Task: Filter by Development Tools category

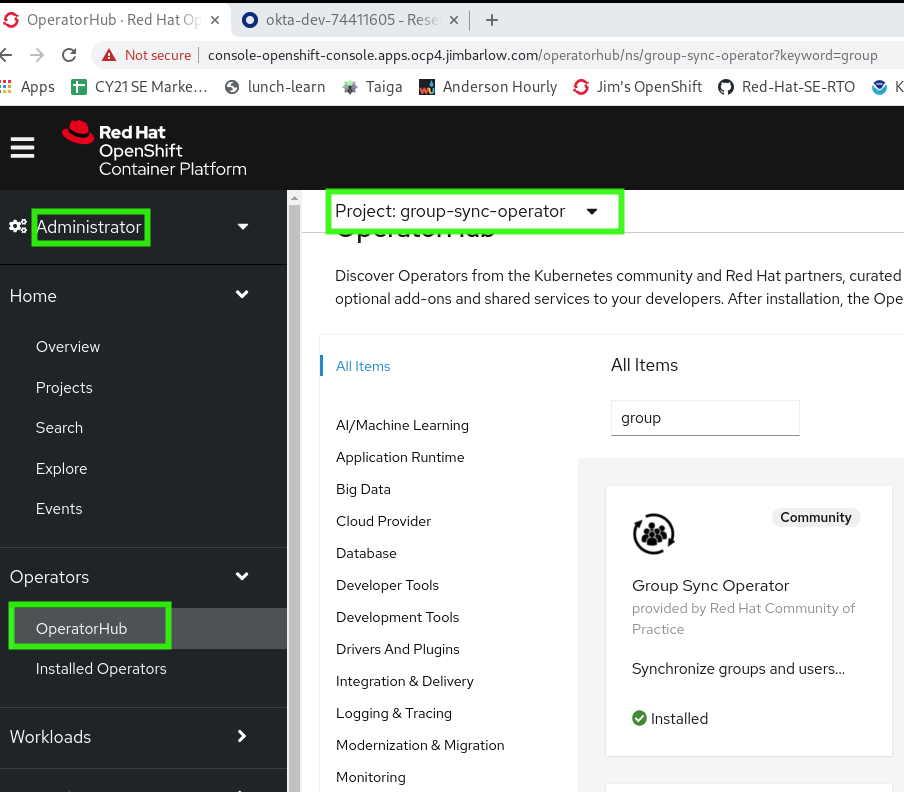Action: pyautogui.click(x=398, y=617)
